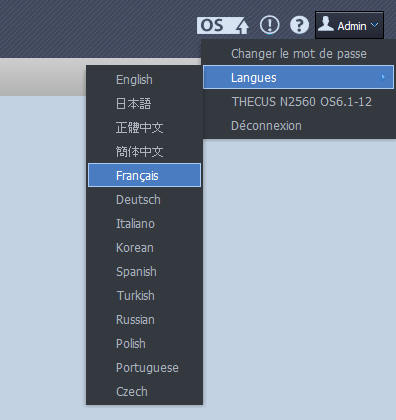Change language to Czech

(x=144, y=392)
